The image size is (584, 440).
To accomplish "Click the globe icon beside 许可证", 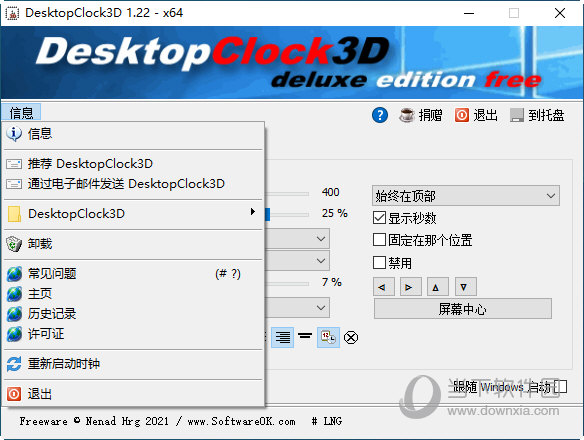I will [x=15, y=334].
